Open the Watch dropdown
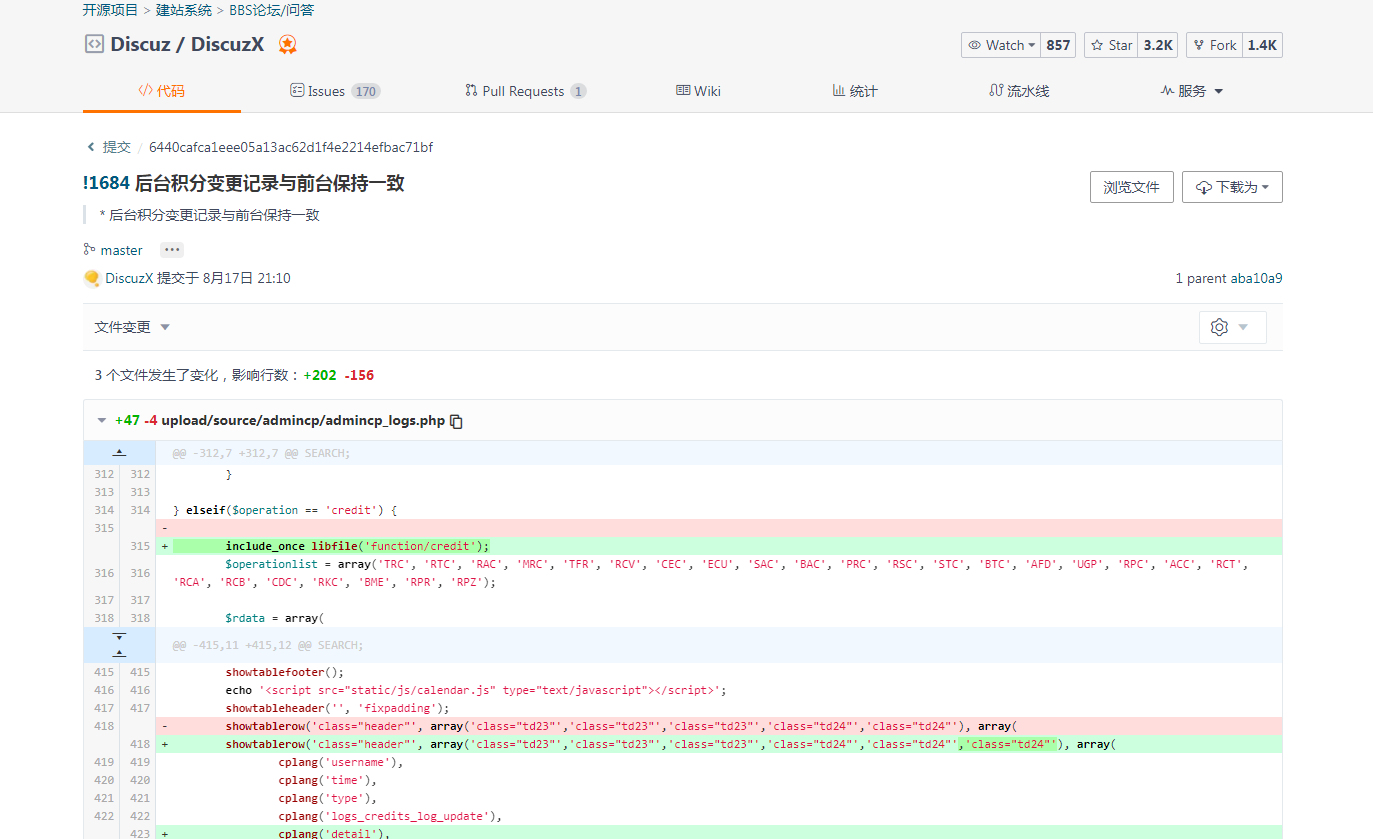Image resolution: width=1373 pixels, height=839 pixels. 1001,45
